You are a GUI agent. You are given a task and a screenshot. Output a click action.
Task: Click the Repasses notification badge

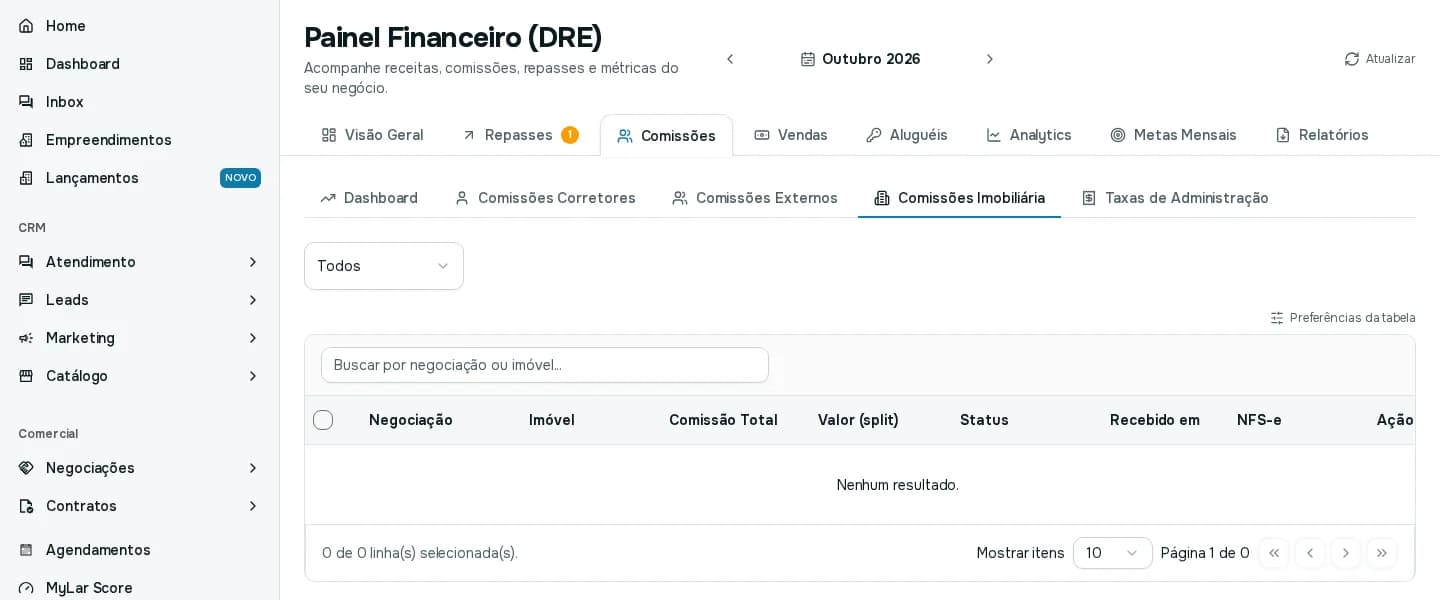[570, 135]
